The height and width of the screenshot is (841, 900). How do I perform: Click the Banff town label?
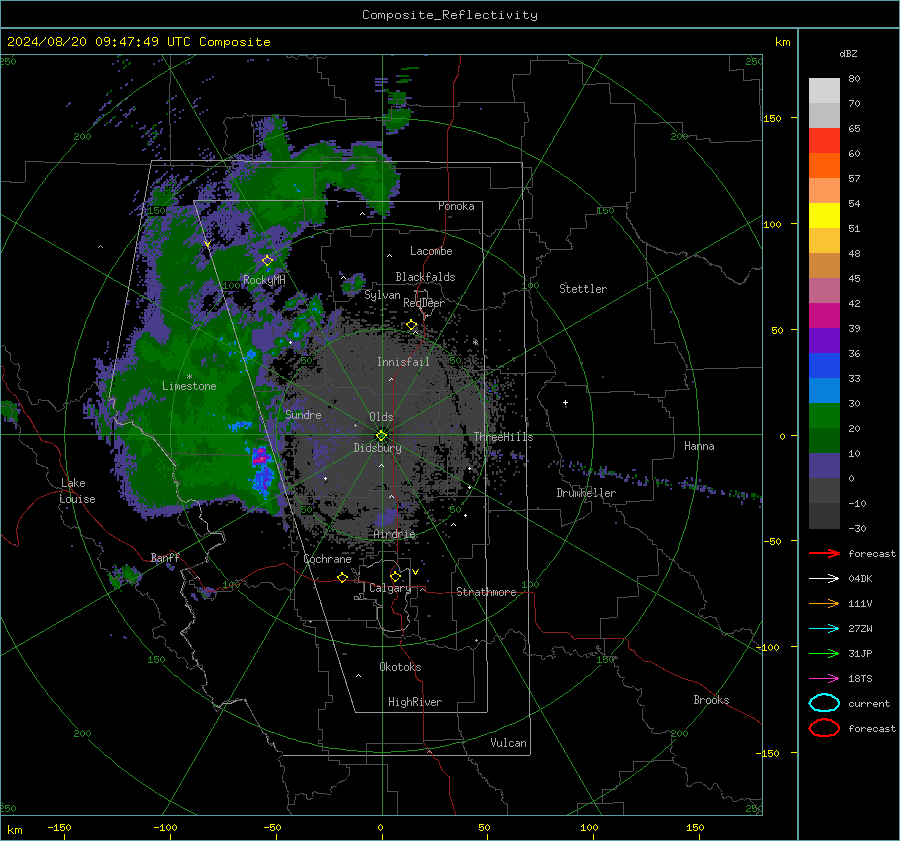click(165, 557)
